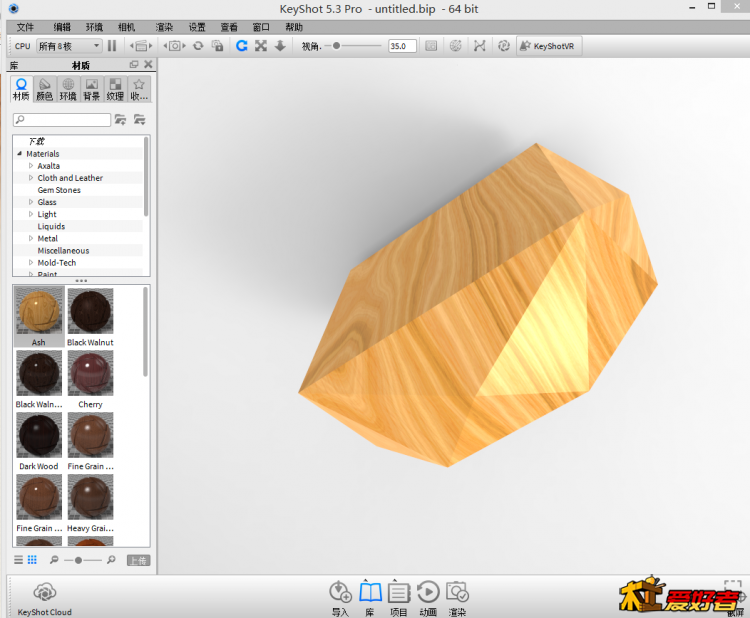This screenshot has height=618, width=750.
Task: Click the down arrow toolbar icon
Action: [x=280, y=46]
